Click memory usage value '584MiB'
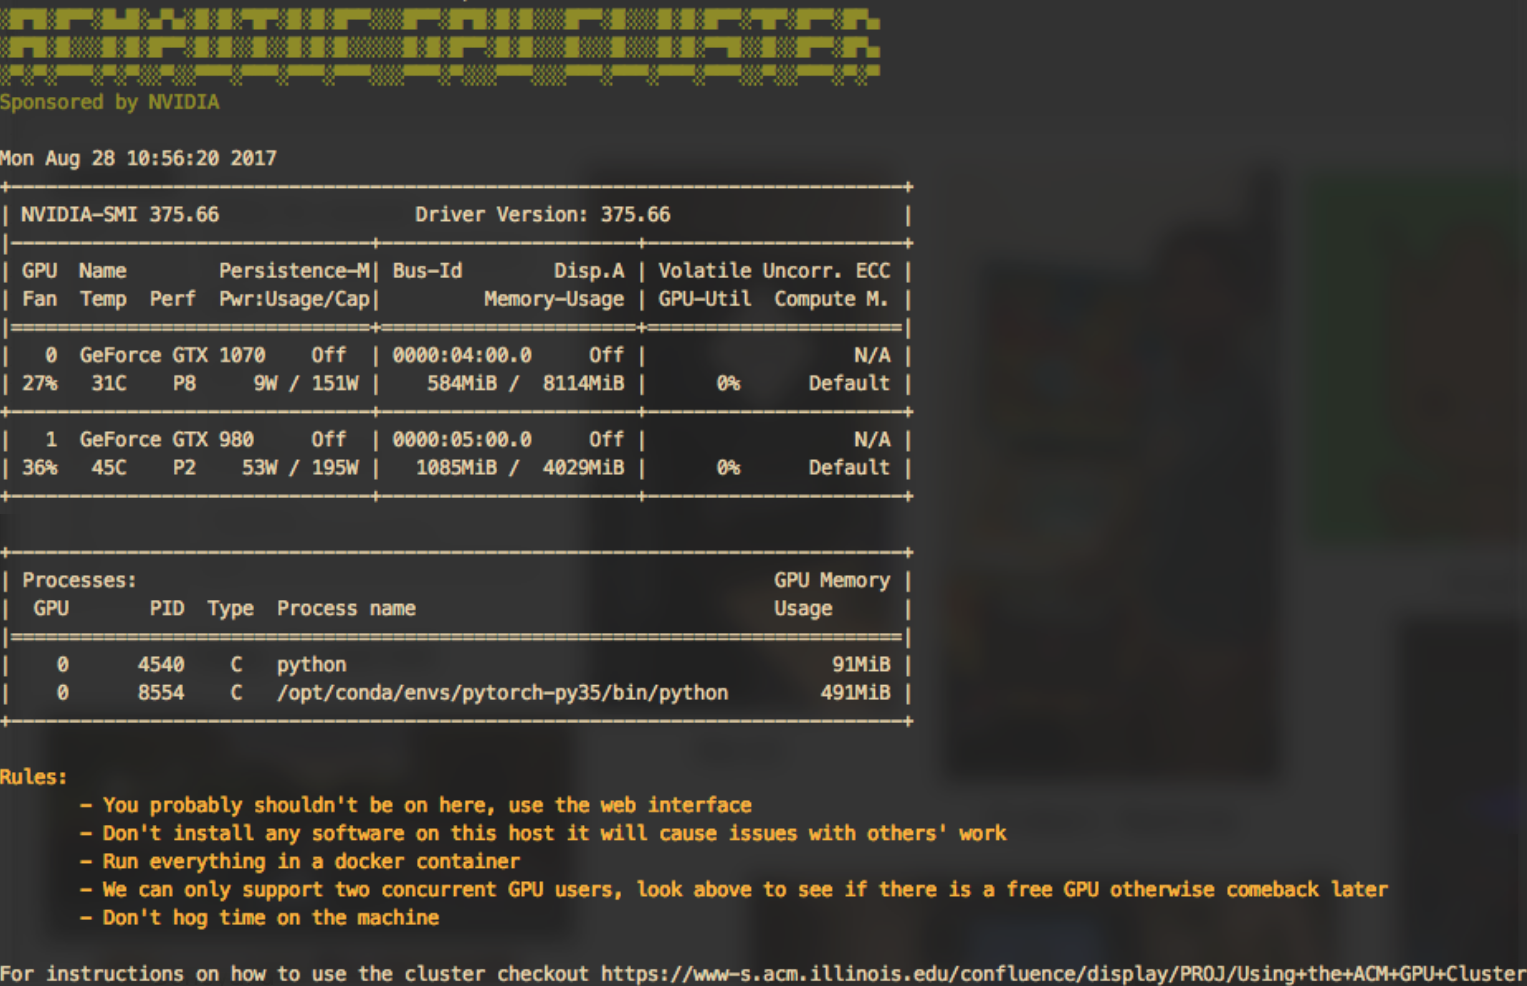This screenshot has width=1527, height=986. 462,383
